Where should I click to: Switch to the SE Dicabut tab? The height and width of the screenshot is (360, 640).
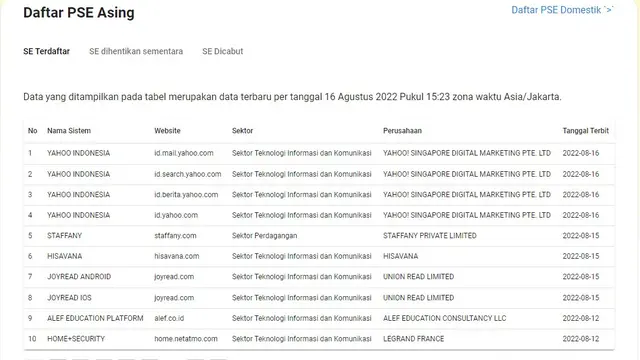222,51
